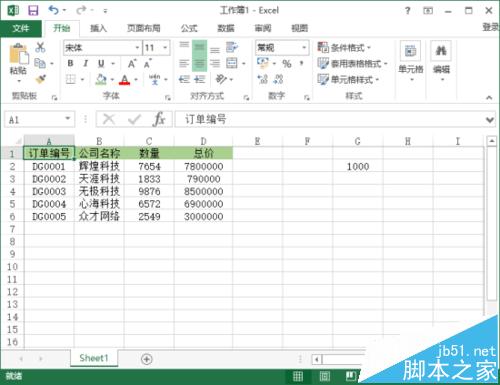Screen dimensions: 500x385
Task: Apply percent style
Action: pyautogui.click(x=287, y=63)
